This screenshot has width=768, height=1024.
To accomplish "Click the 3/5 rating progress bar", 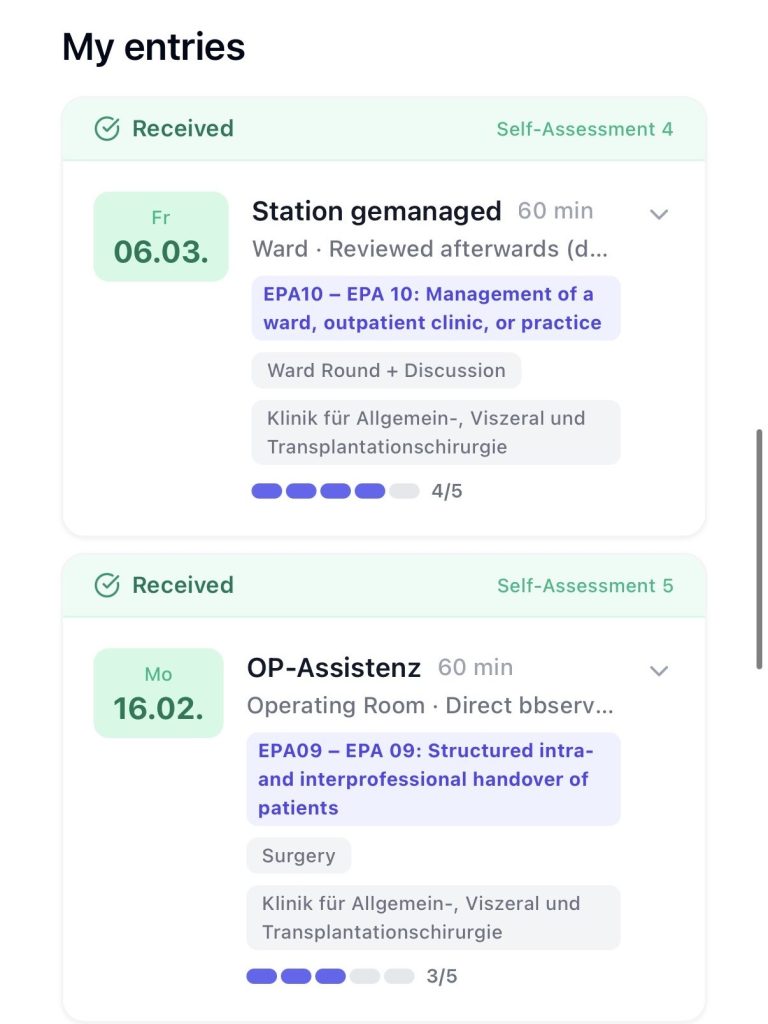I will (330, 976).
